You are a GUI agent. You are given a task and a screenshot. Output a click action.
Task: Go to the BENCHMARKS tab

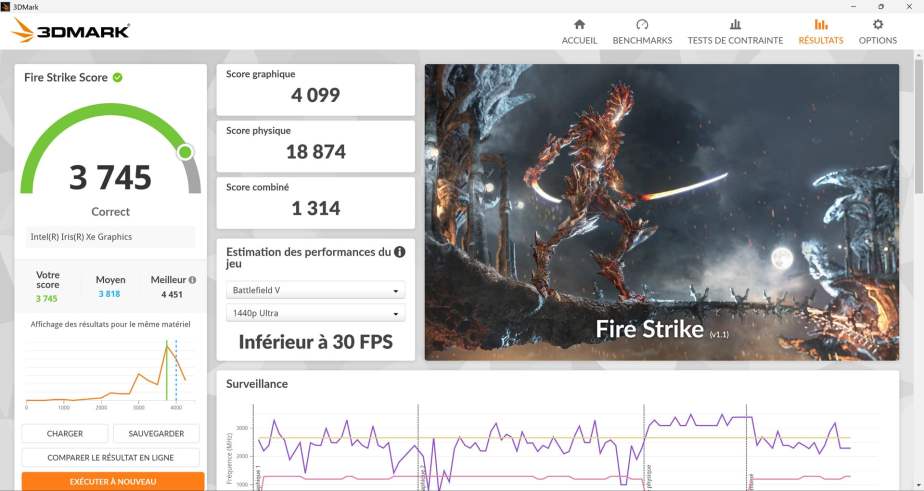642,41
